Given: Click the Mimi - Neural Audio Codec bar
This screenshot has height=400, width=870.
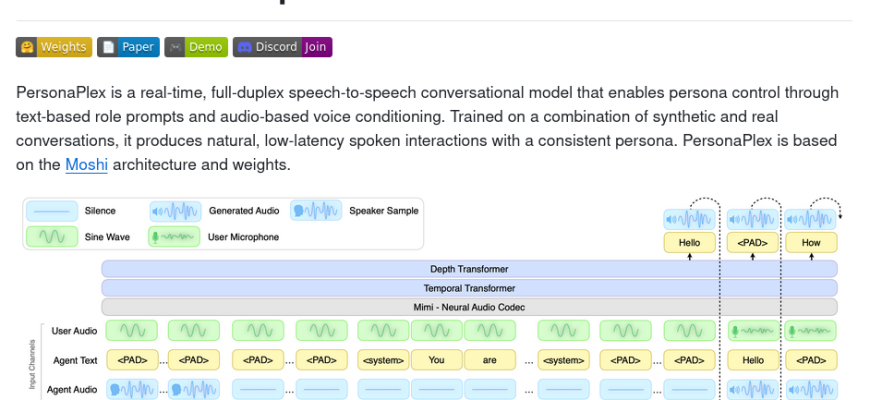Looking at the screenshot, I should (469, 307).
